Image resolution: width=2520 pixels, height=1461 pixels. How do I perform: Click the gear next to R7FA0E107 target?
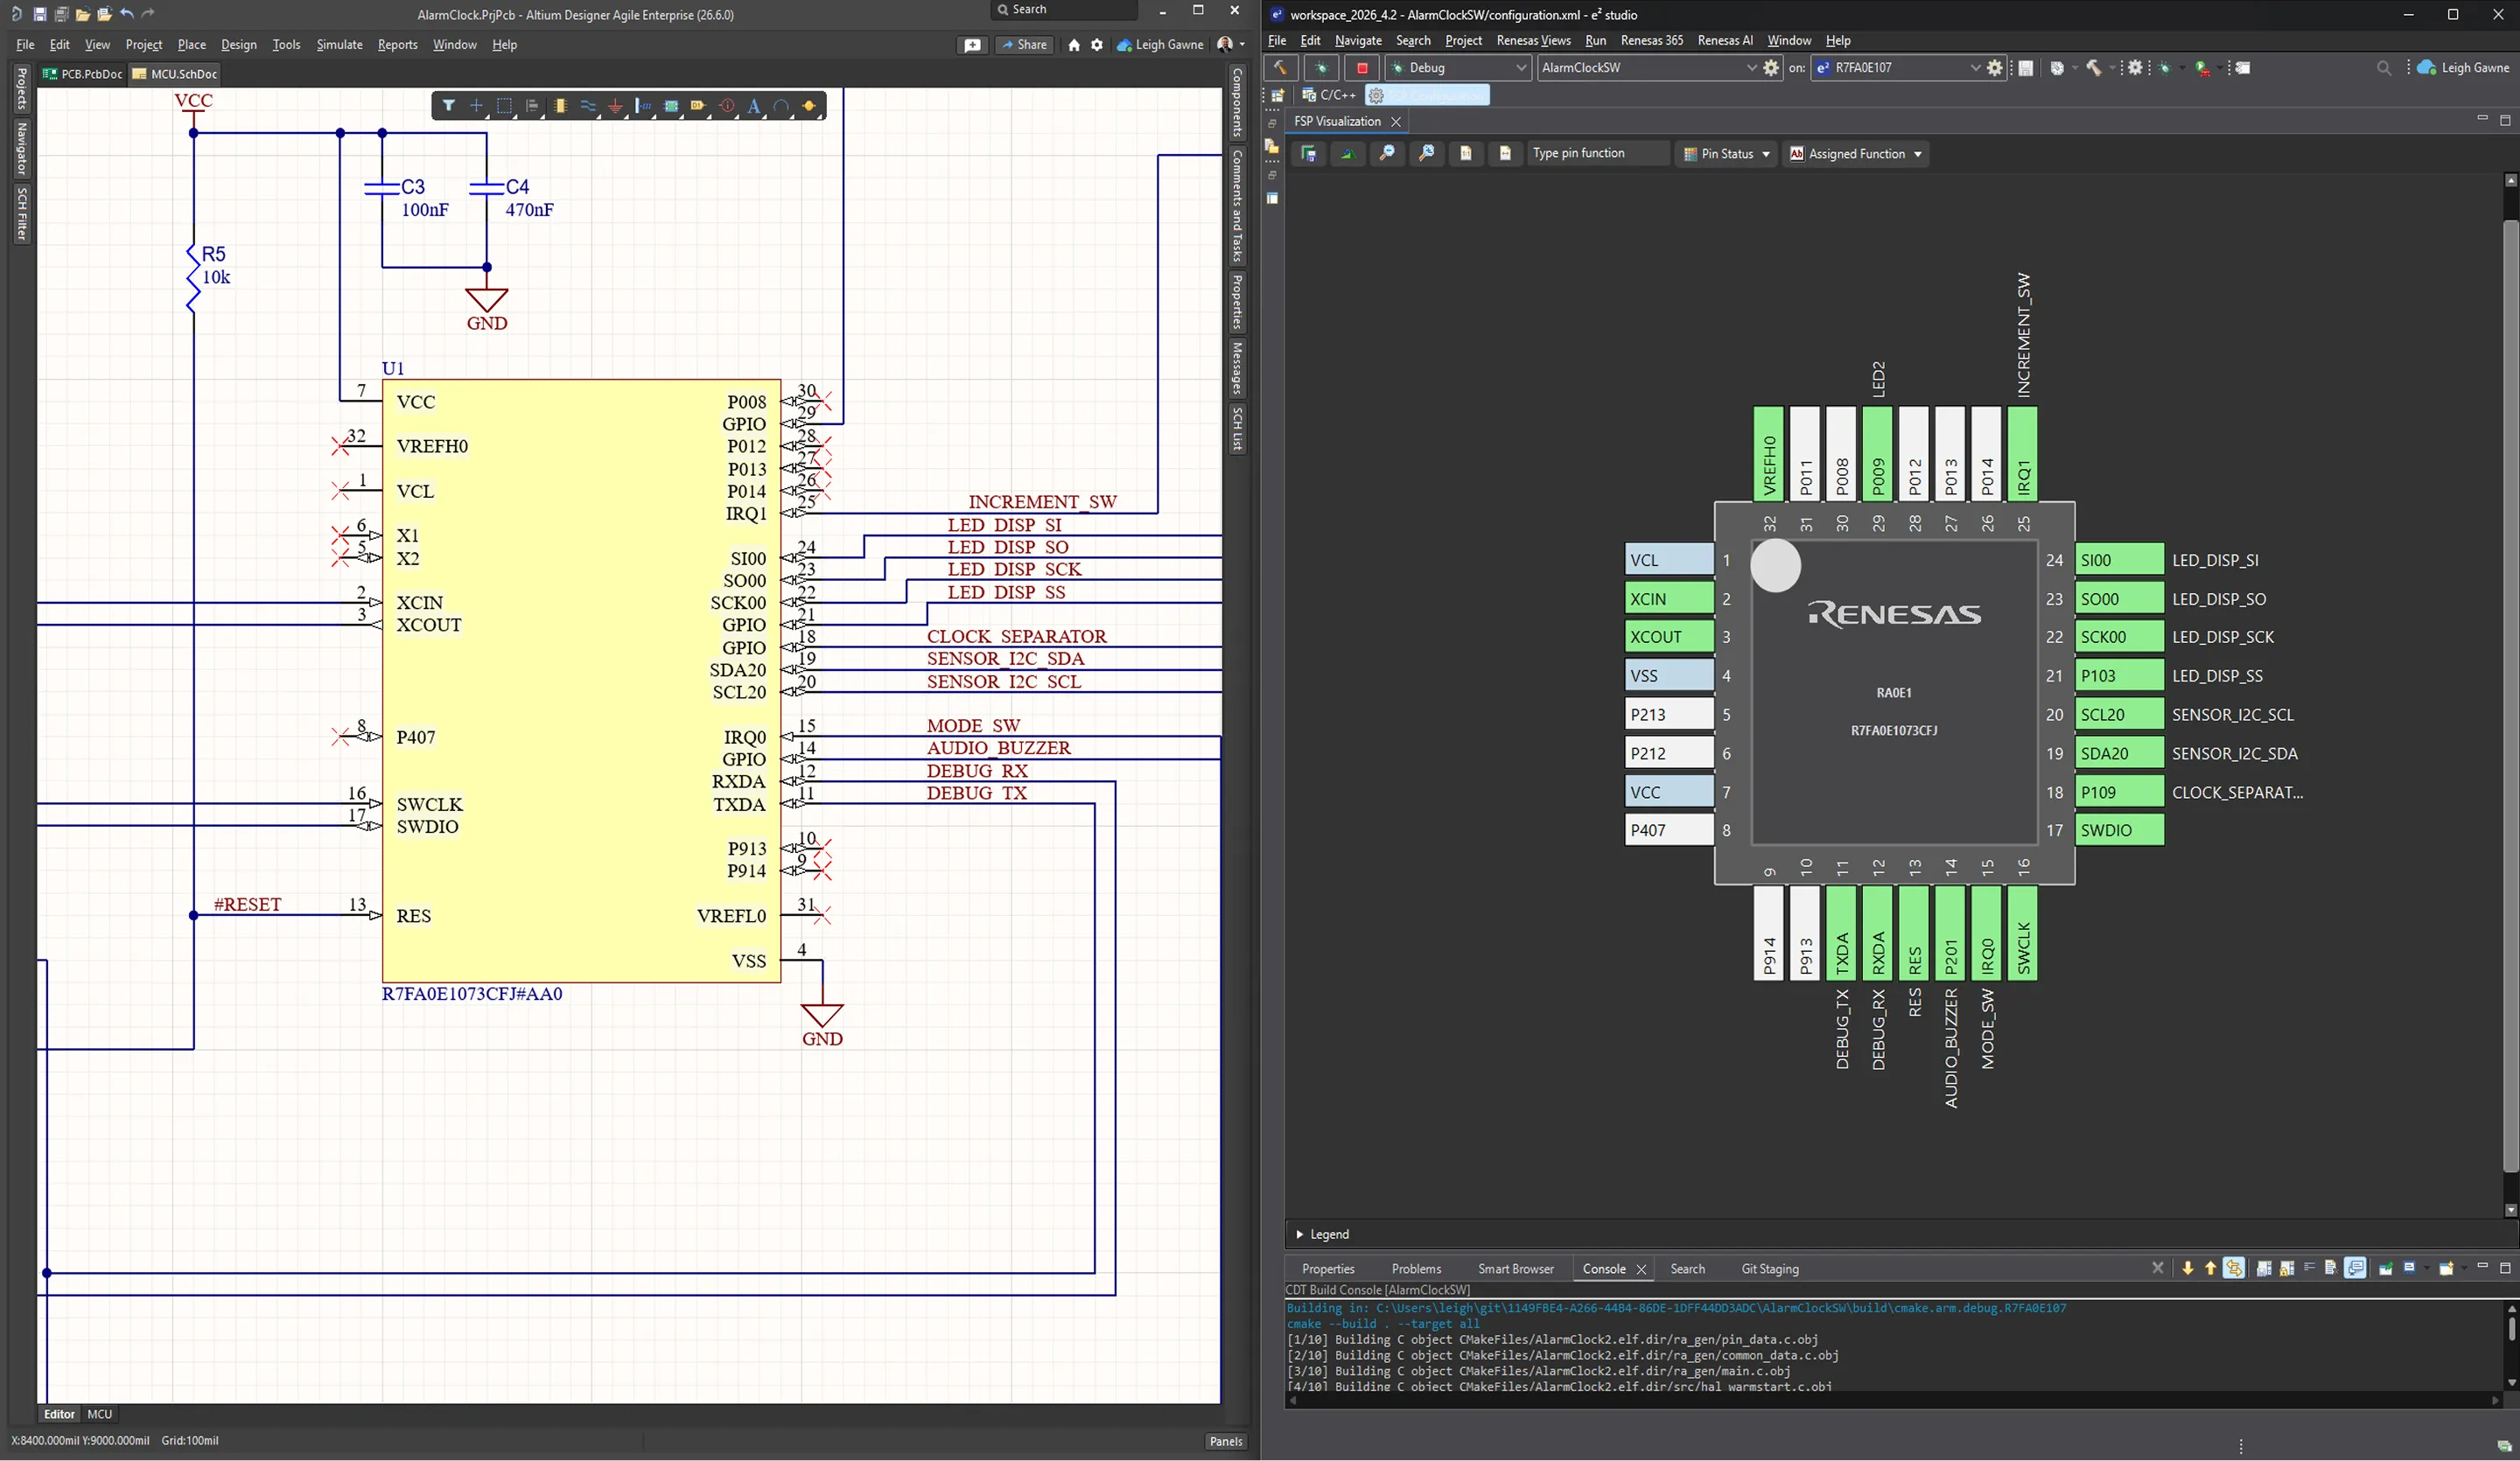click(1994, 68)
